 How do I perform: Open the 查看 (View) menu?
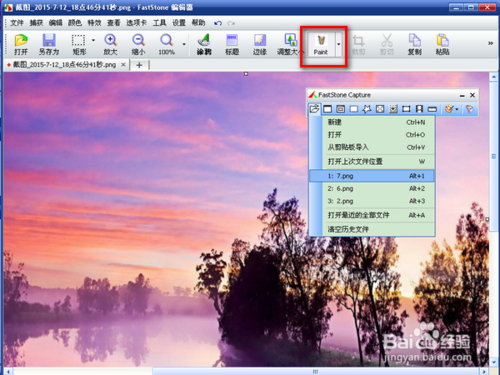pyautogui.click(x=113, y=23)
